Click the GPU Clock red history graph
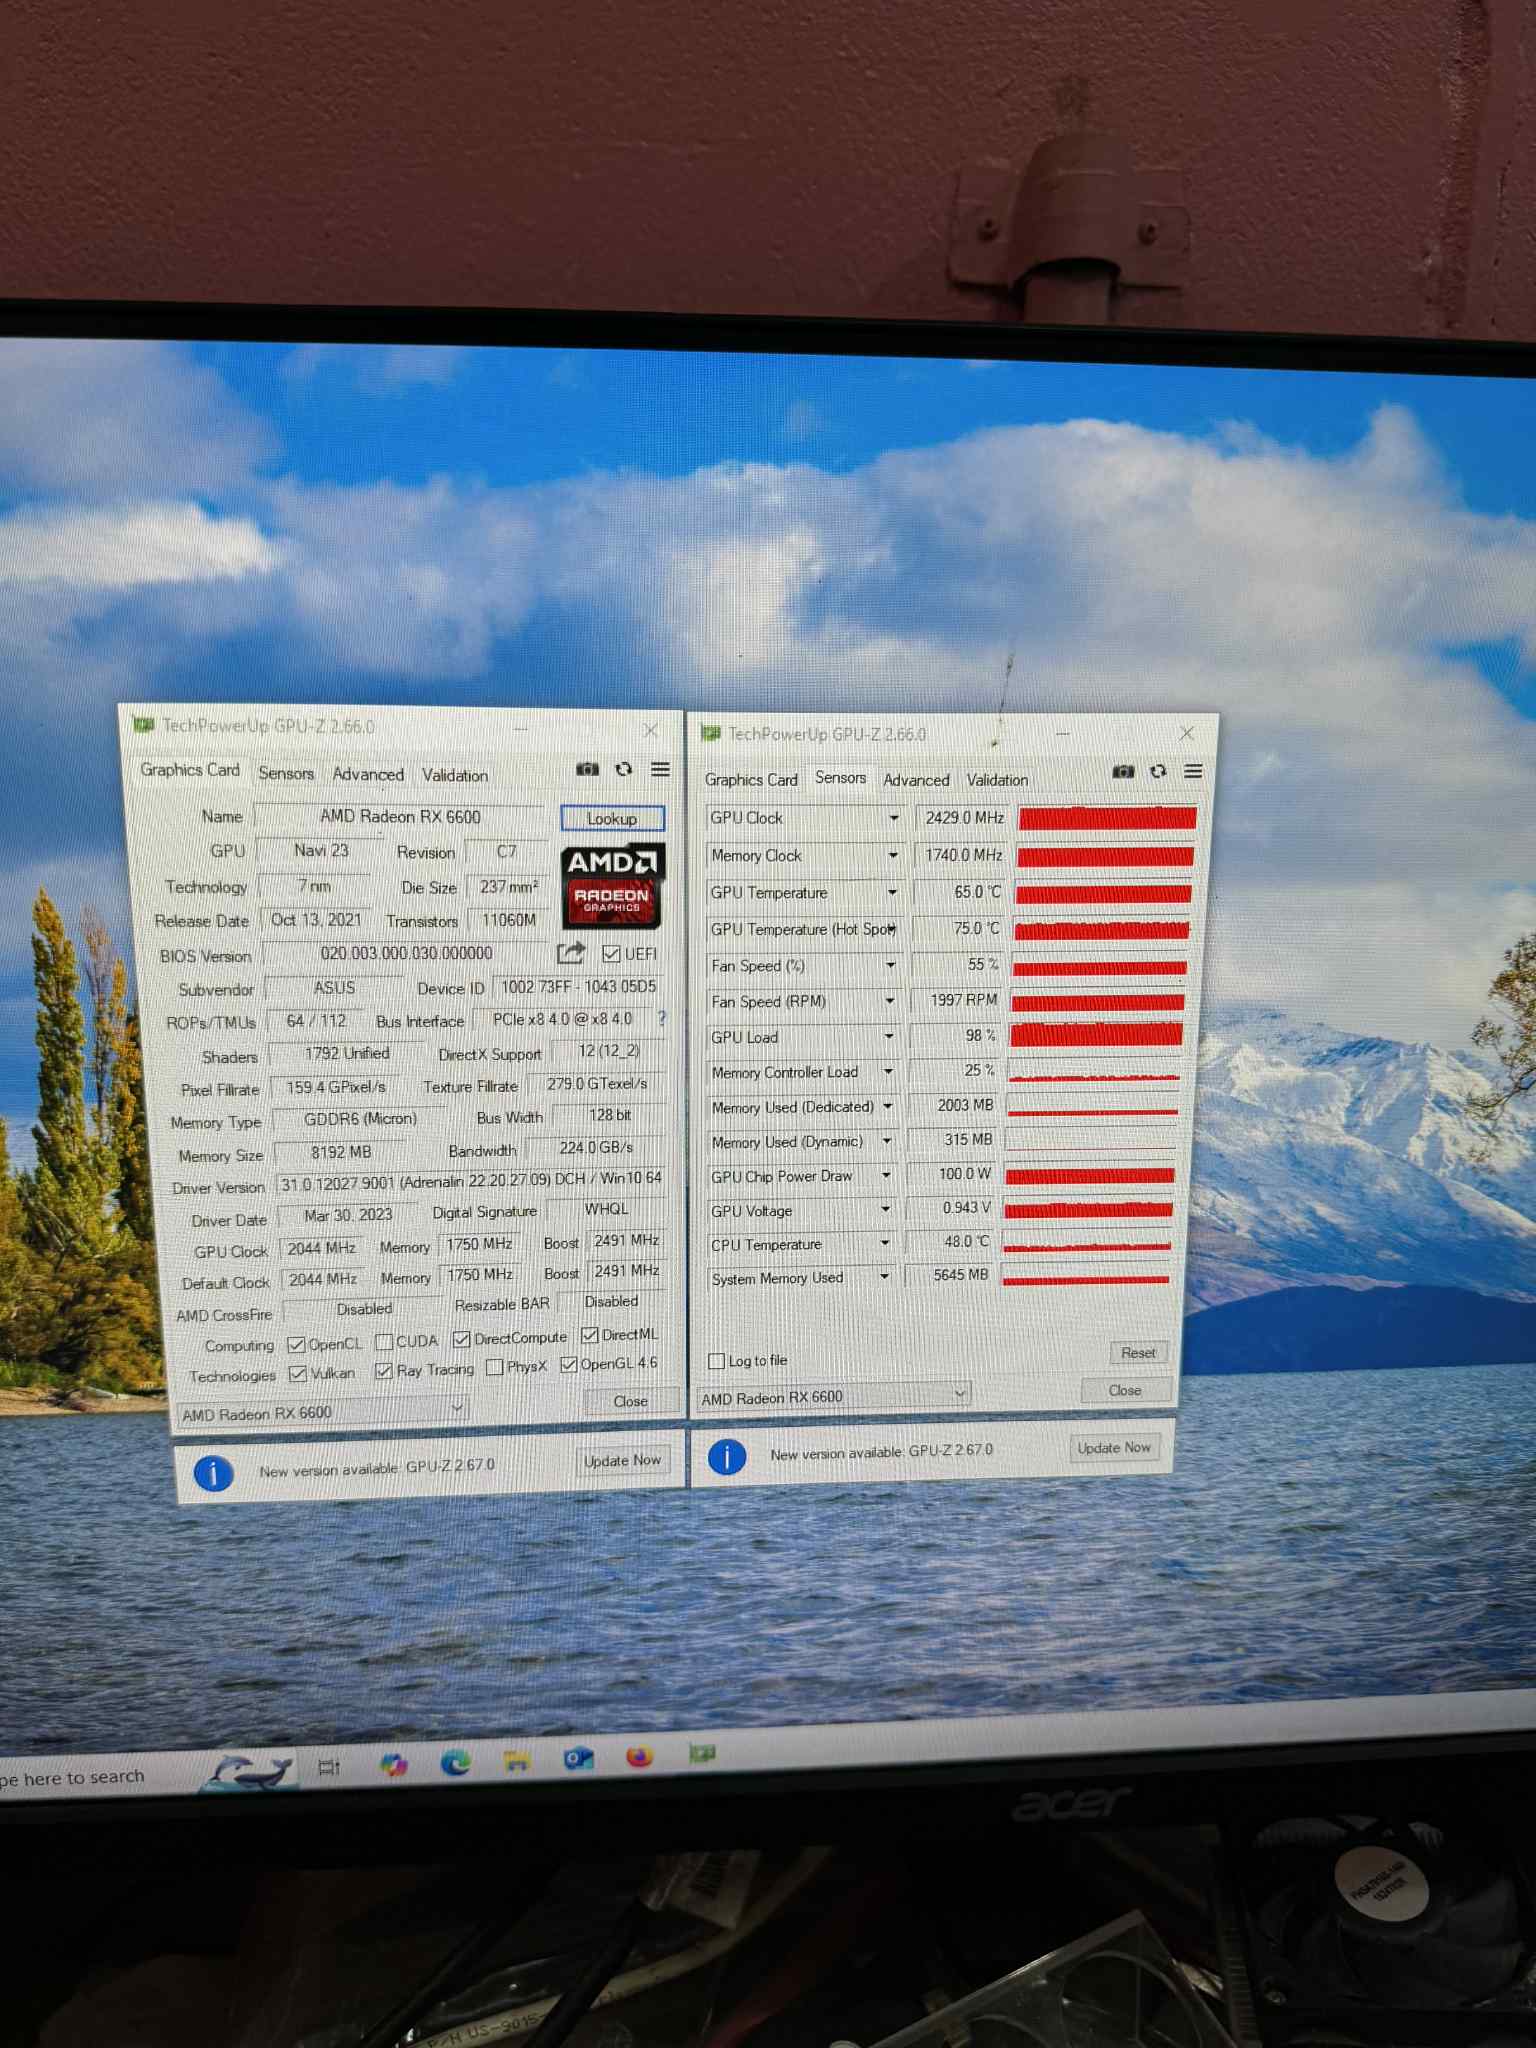Screen dimensions: 1536x2048 click(x=1107, y=818)
